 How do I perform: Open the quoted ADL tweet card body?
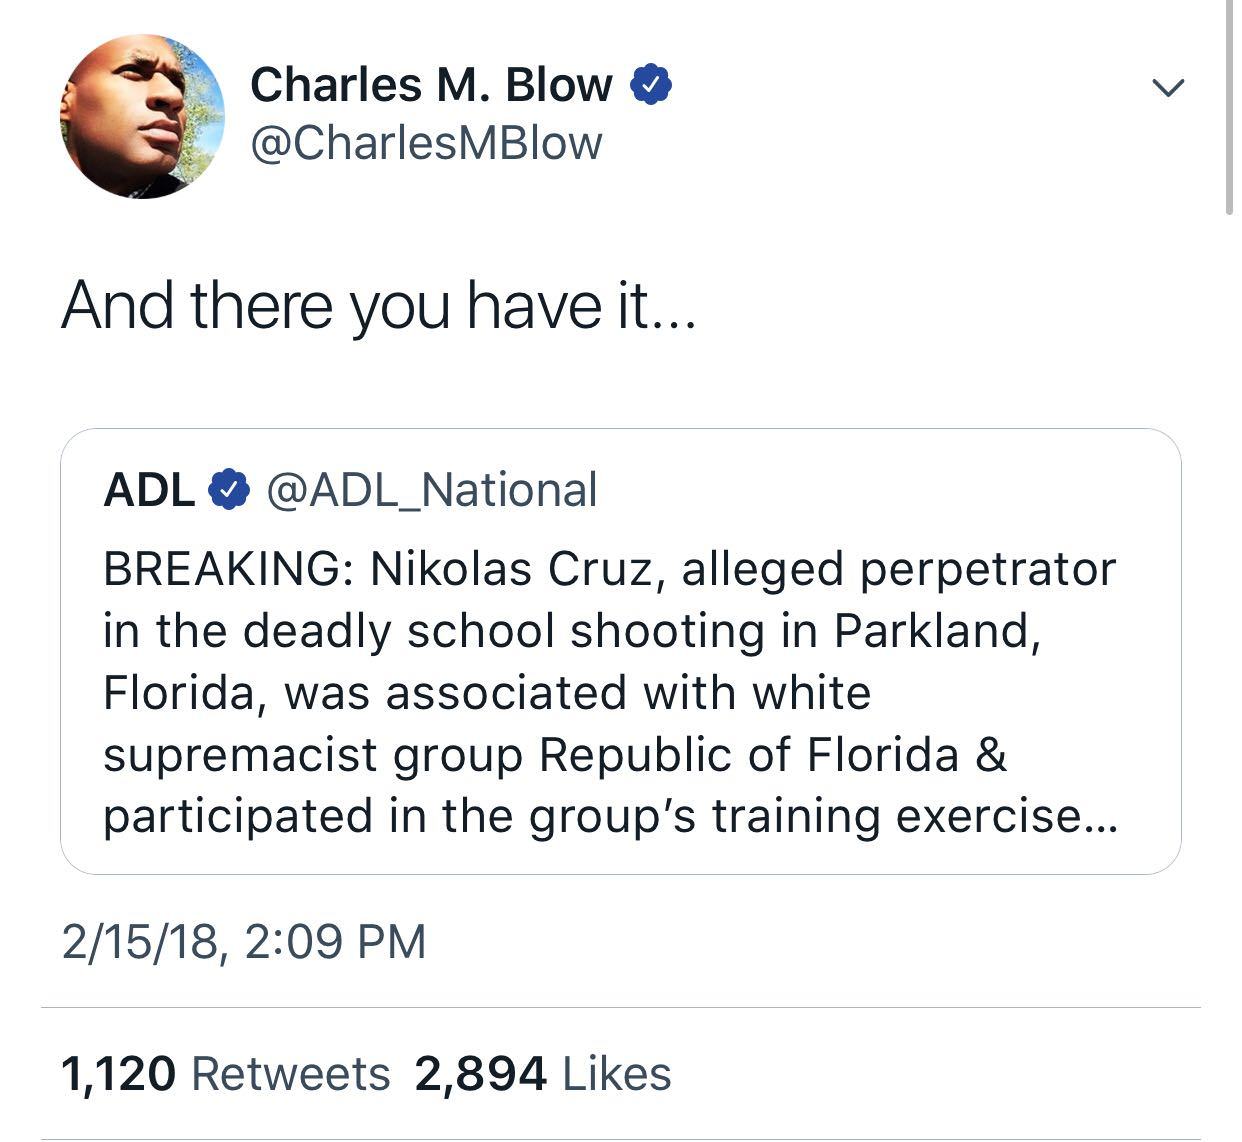point(620,692)
